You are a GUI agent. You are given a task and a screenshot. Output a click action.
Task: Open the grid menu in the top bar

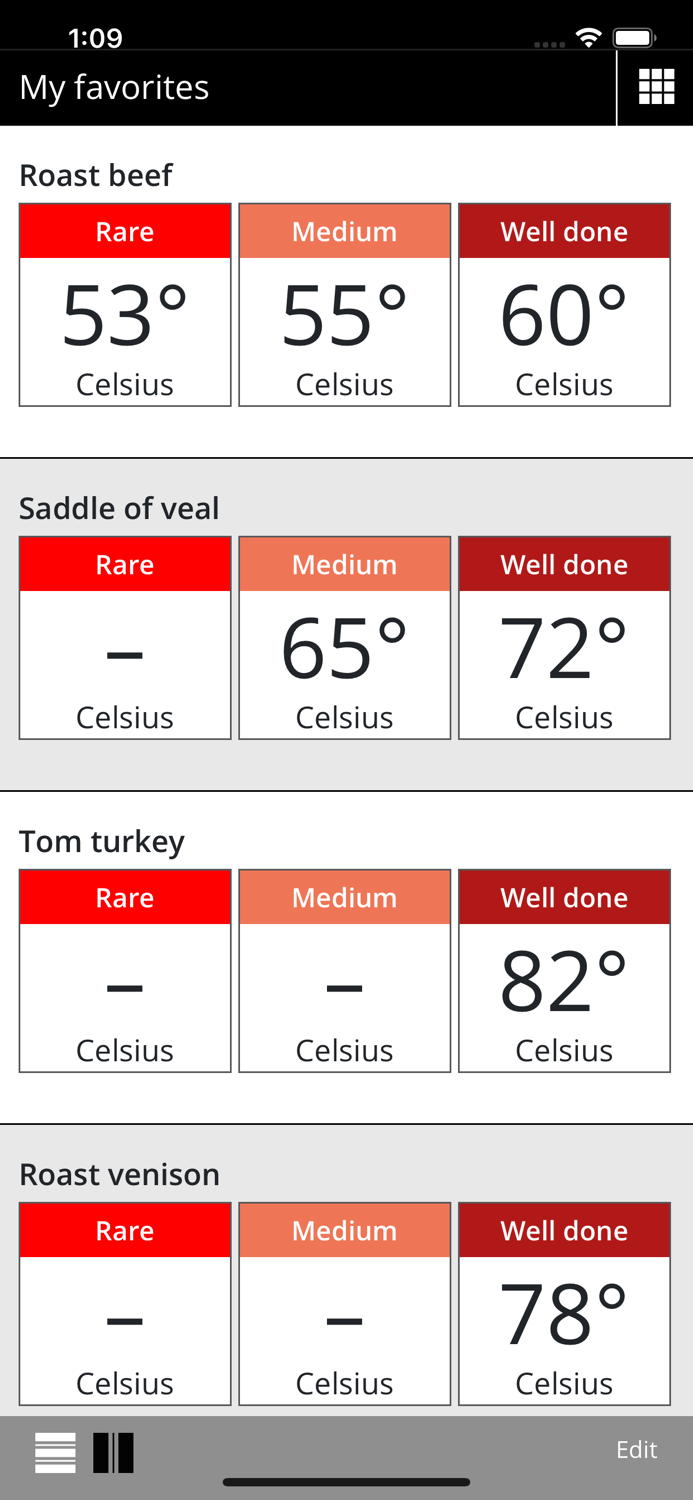click(x=656, y=87)
